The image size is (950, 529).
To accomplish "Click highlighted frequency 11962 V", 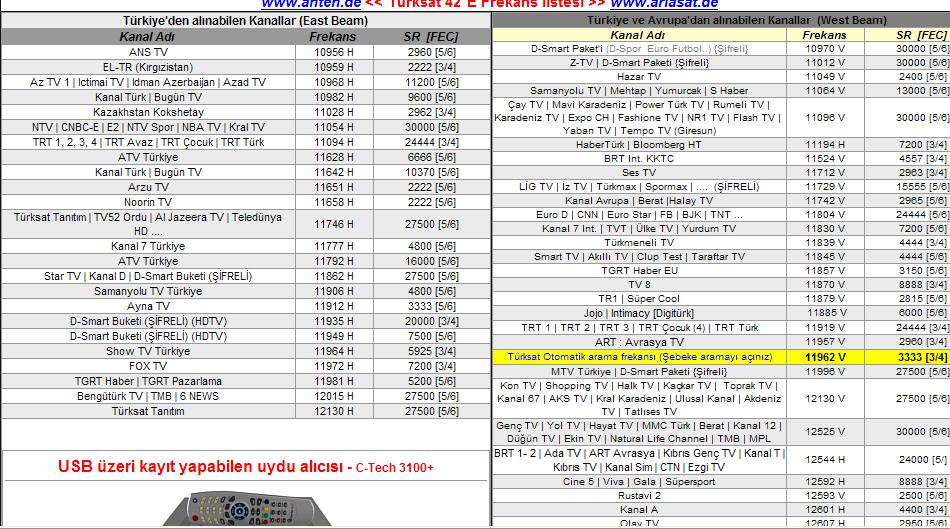I will (x=825, y=357).
